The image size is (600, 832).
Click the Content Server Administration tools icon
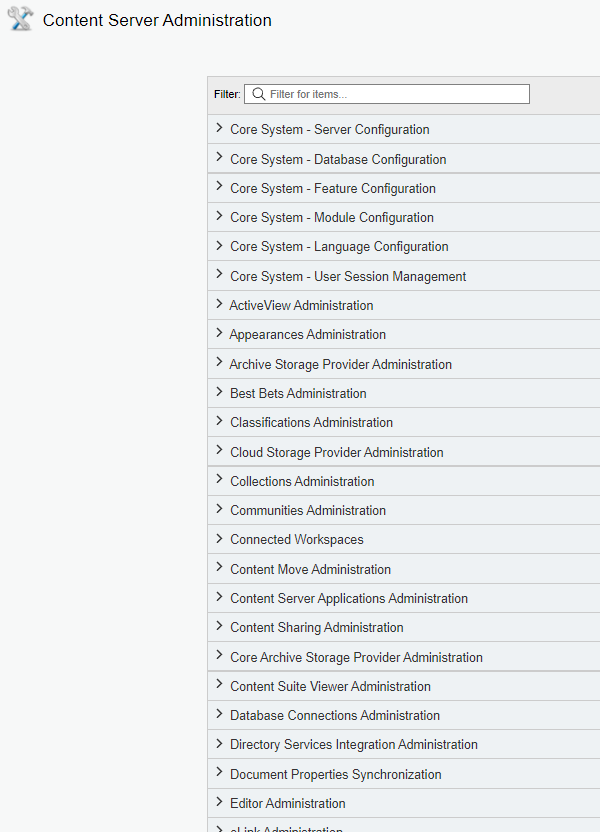point(20,20)
